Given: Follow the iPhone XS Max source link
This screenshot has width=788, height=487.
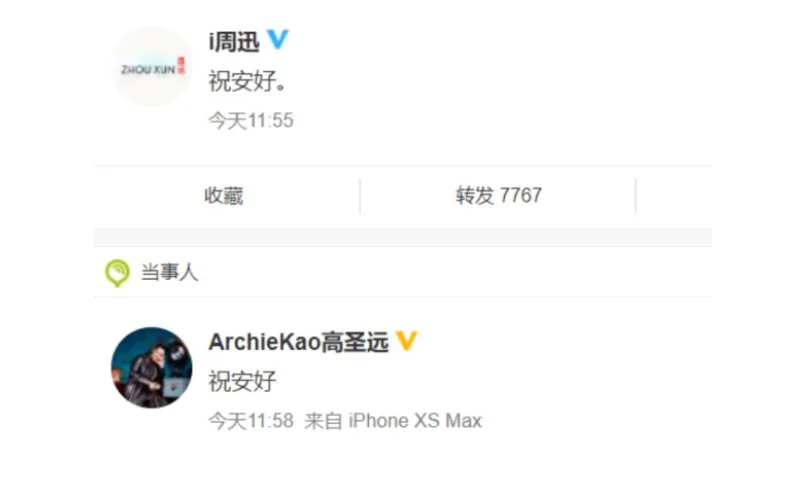Looking at the screenshot, I should pos(415,421).
